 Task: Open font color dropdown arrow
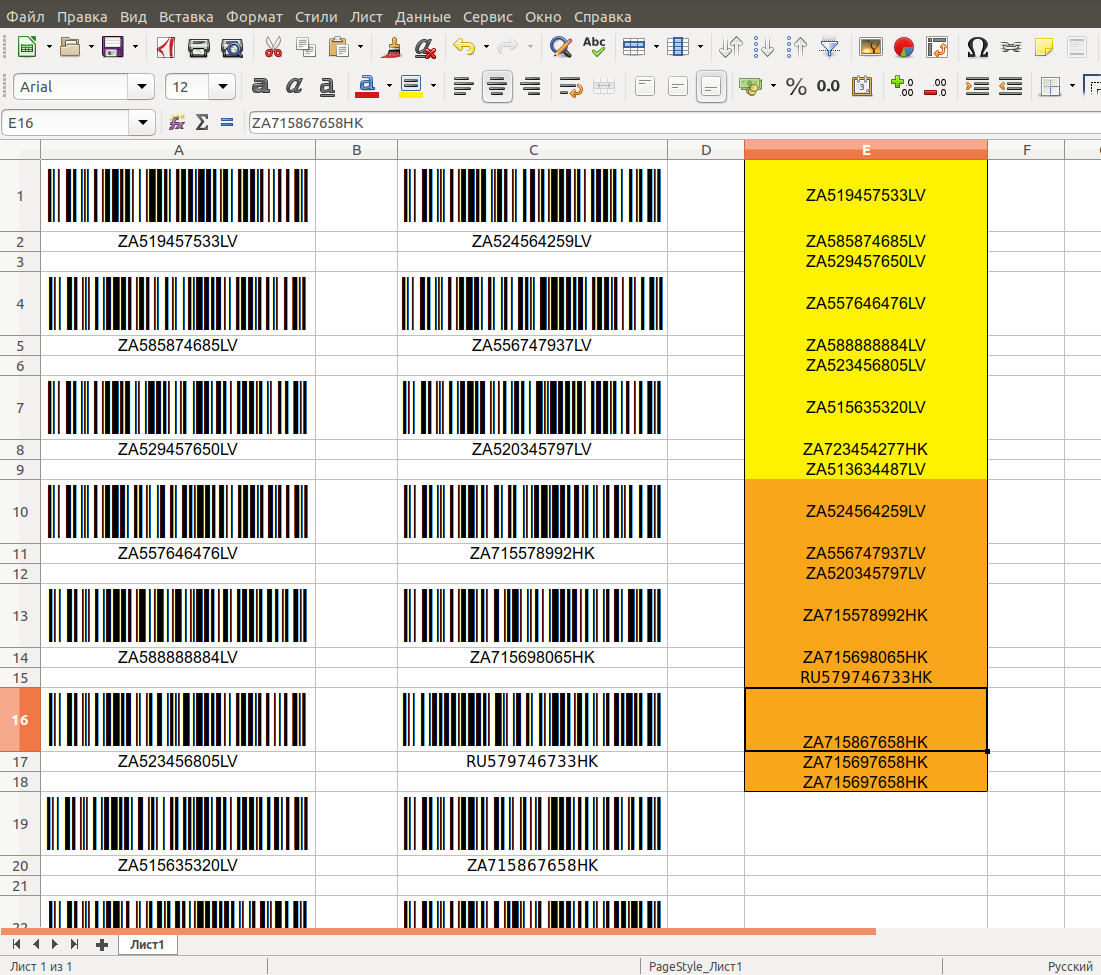390,86
